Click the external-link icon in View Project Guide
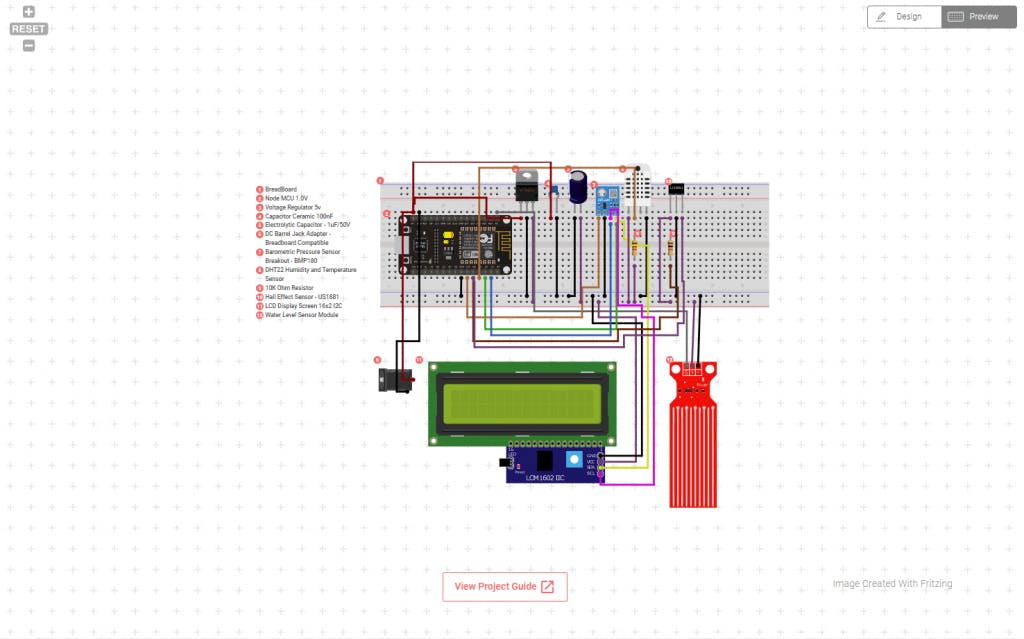The width and height of the screenshot is (1024, 639). coord(547,586)
